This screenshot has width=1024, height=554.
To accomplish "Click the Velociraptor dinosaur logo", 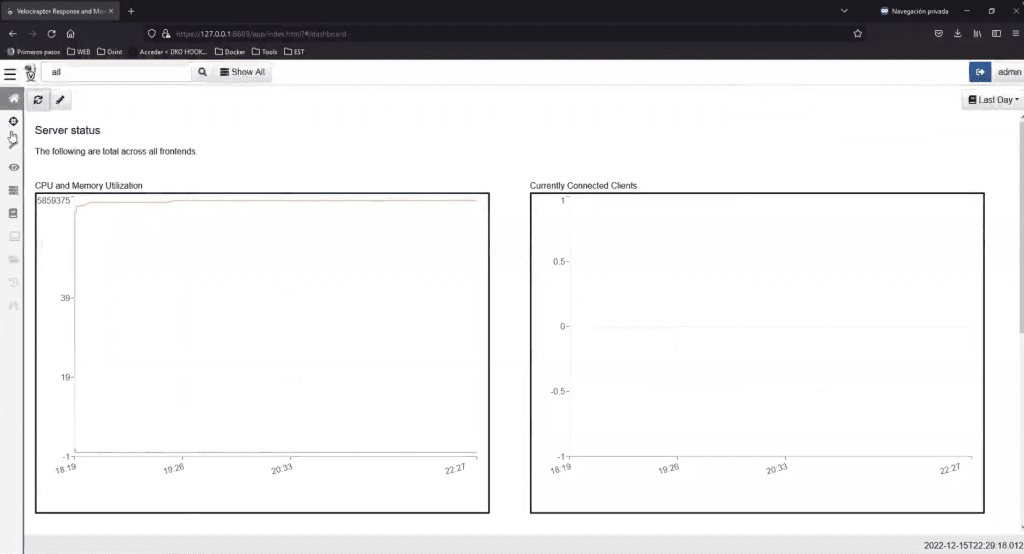I will (x=30, y=73).
